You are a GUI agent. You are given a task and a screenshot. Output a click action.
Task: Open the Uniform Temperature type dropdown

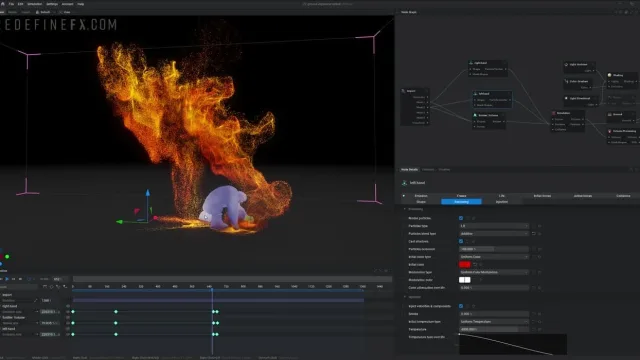[x=494, y=322]
